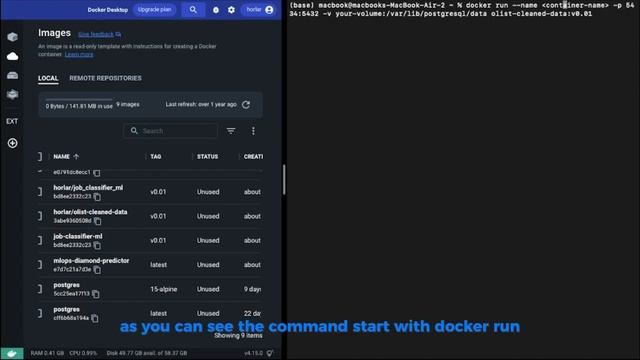The width and height of the screenshot is (640, 360).
Task: Sort by the TAG column header
Action: click(156, 156)
